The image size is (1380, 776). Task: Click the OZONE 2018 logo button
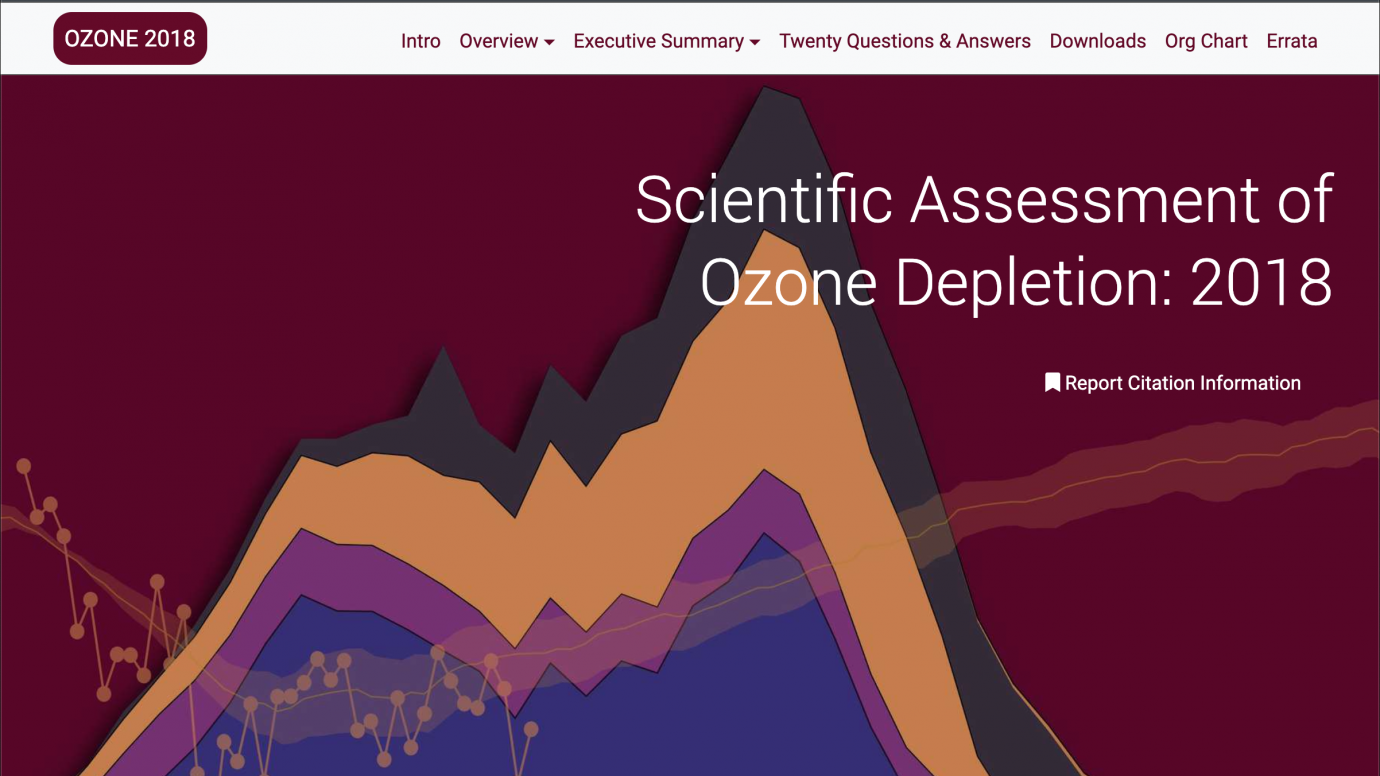[x=130, y=39]
